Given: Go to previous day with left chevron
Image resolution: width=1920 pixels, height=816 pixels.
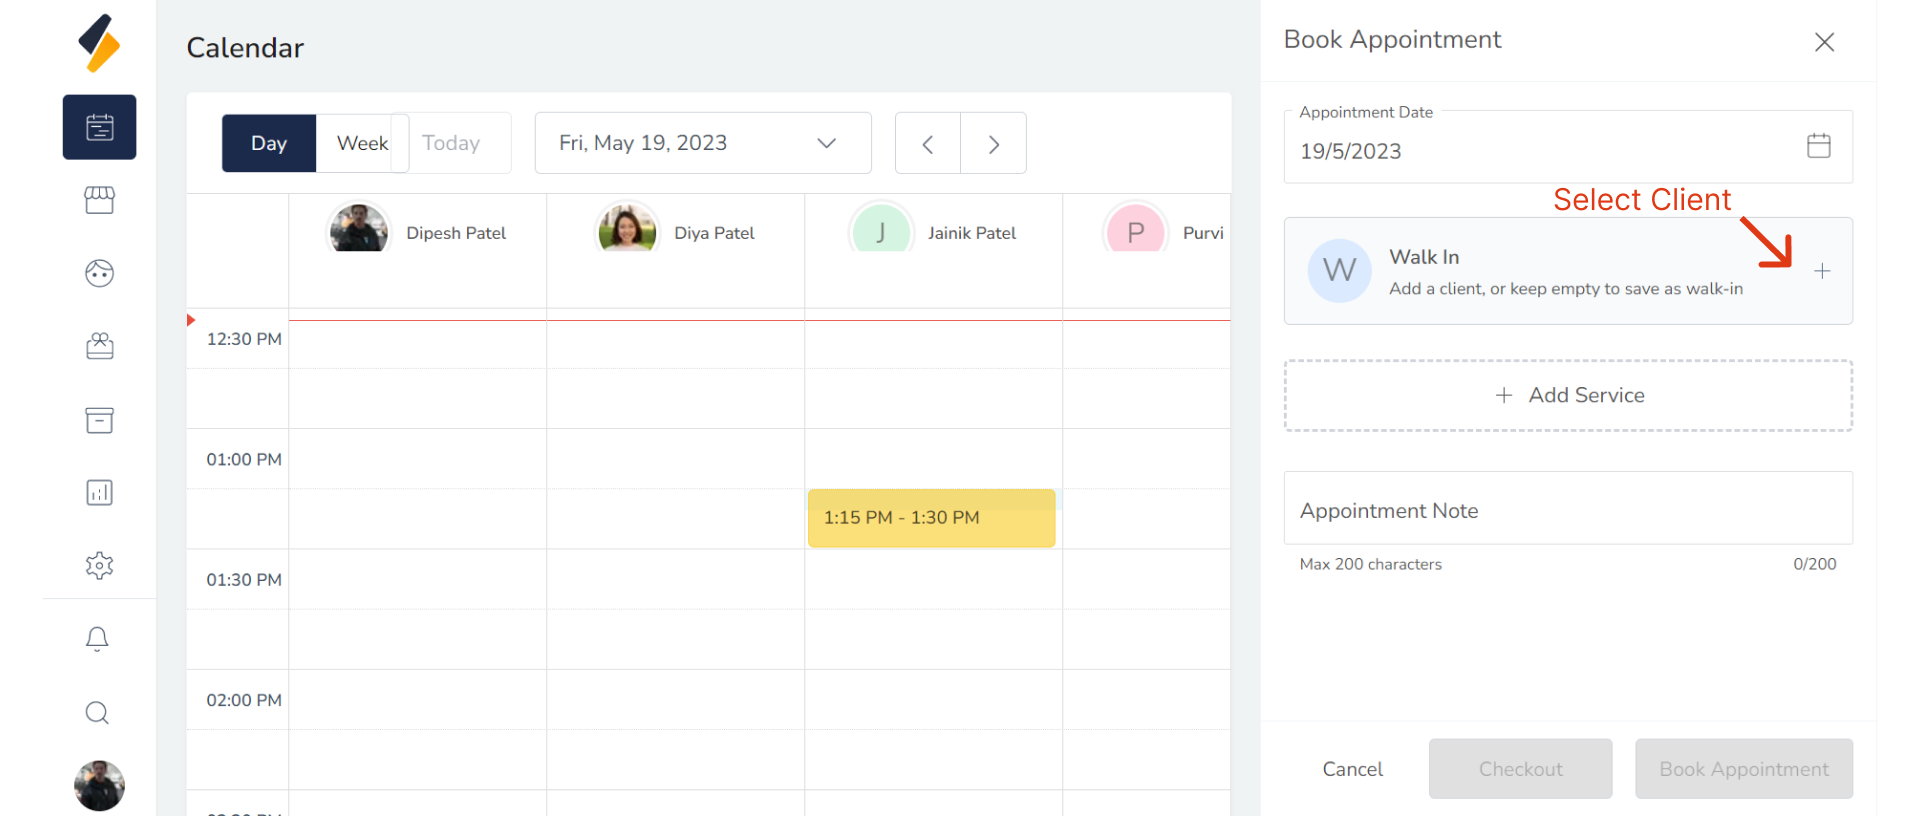Looking at the screenshot, I should pyautogui.click(x=927, y=144).
